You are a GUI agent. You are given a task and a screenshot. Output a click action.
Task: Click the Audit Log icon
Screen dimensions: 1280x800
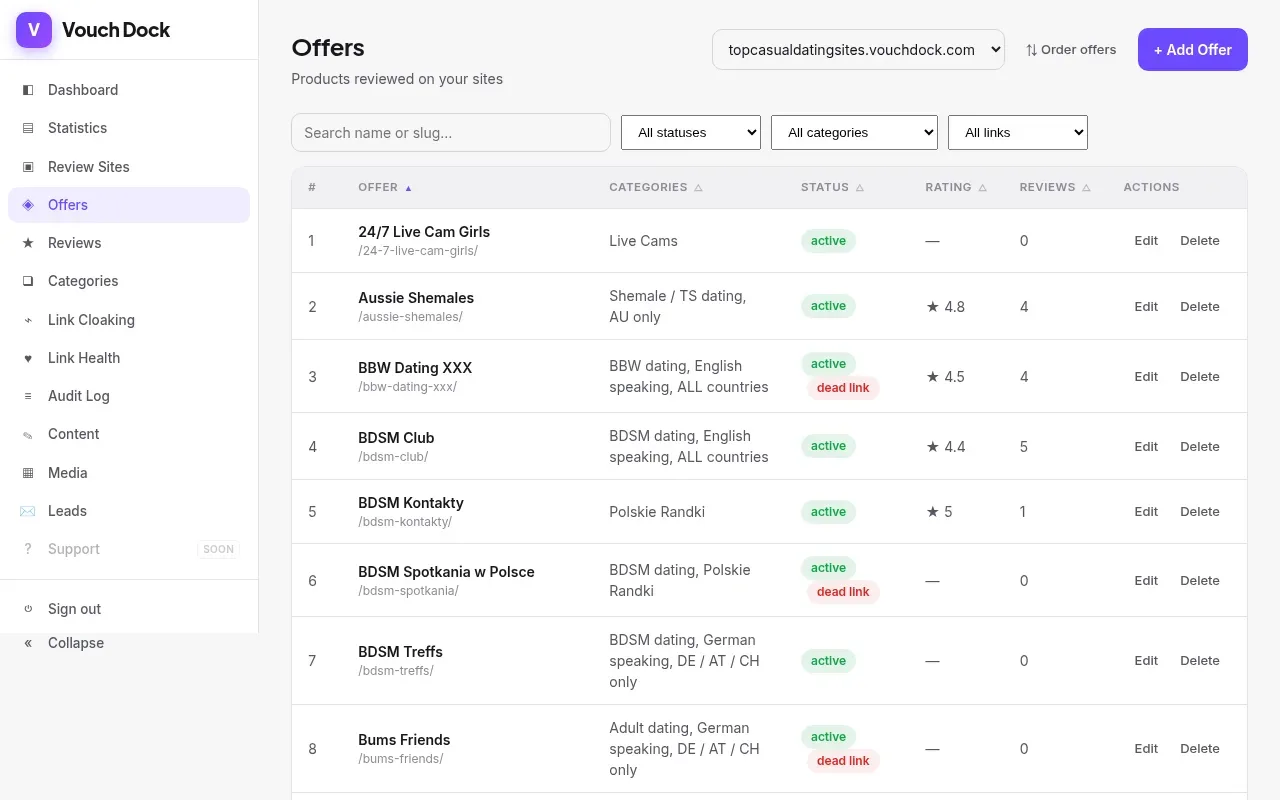point(28,396)
